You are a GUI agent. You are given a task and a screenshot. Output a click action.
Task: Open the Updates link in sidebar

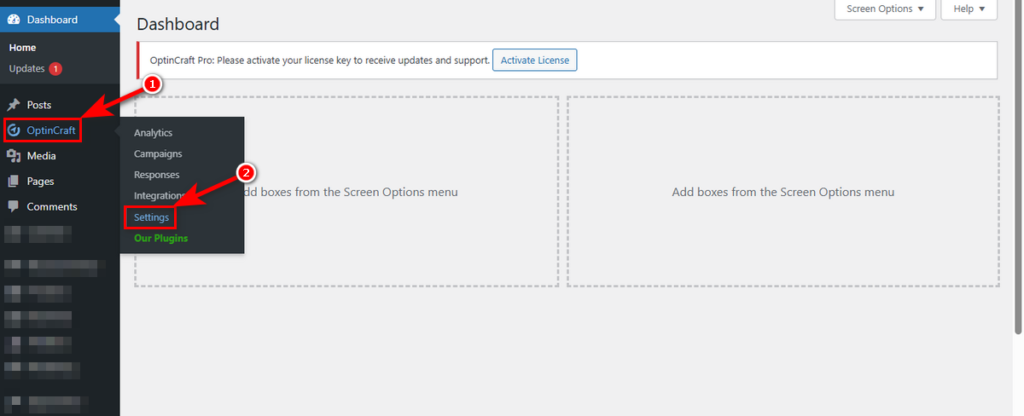(x=26, y=68)
